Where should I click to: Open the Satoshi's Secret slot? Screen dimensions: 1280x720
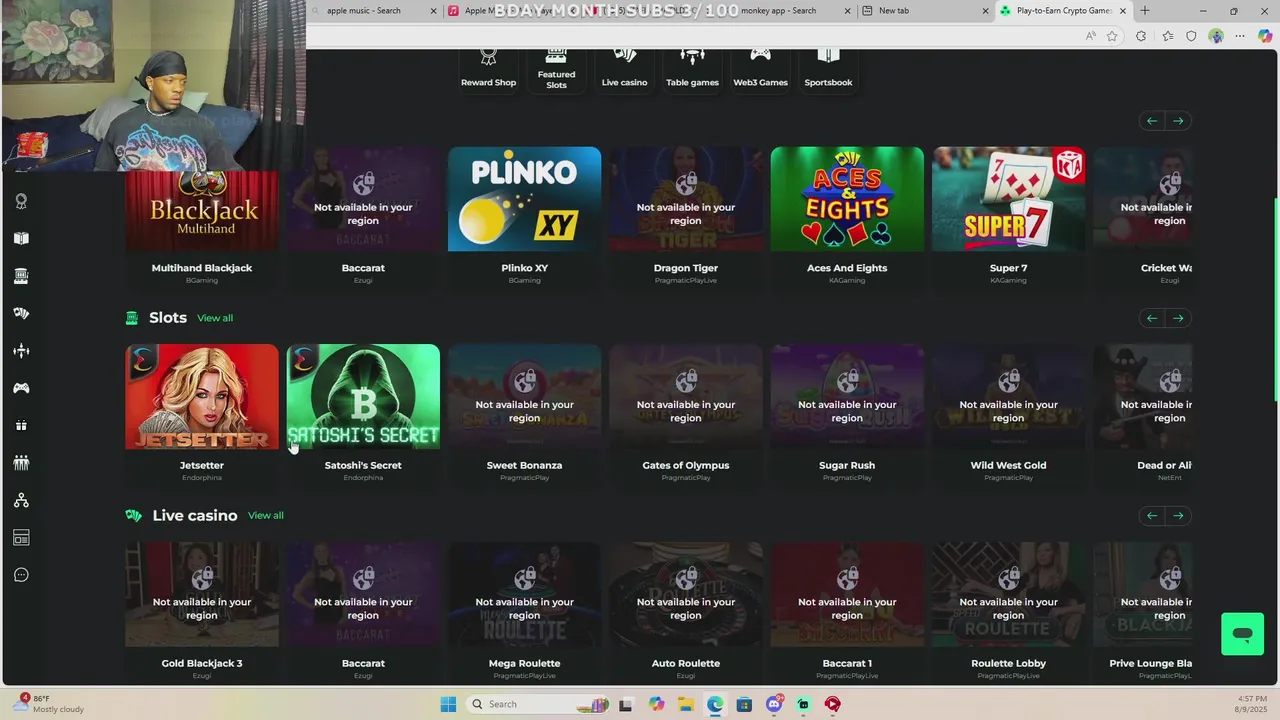[x=363, y=397]
